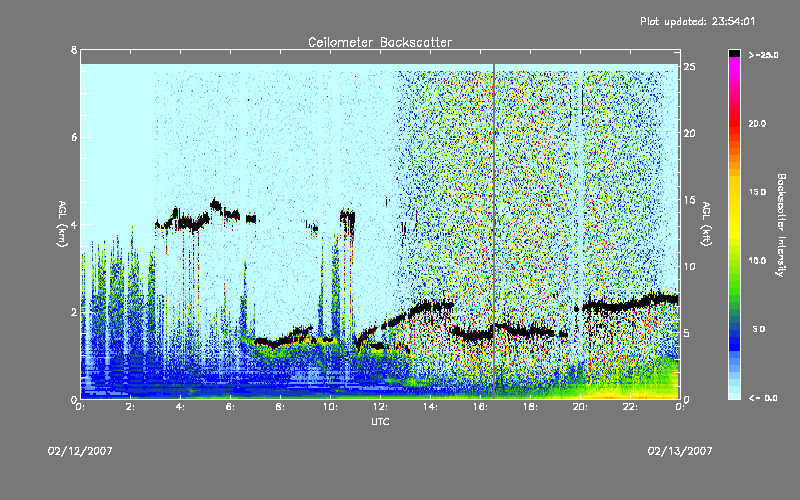800x500 pixels.
Task: Click the 5.0 colorbar label
Action: click(759, 329)
